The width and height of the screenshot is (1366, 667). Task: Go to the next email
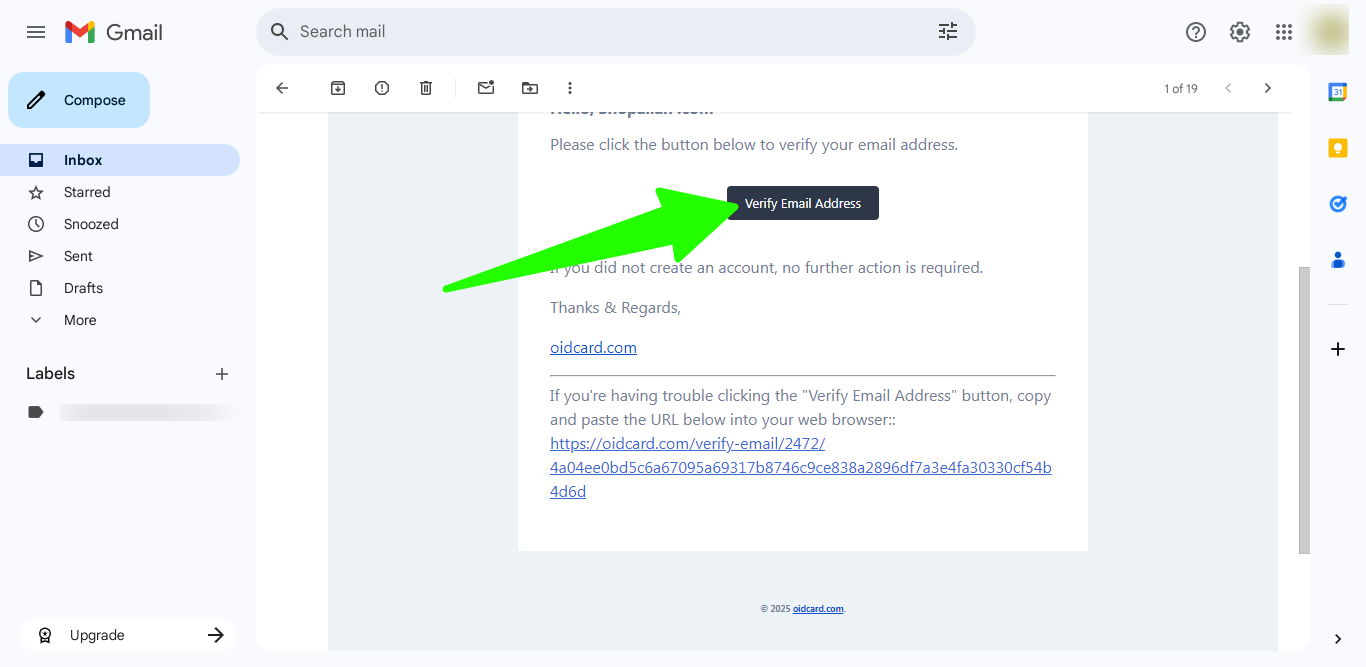tap(1267, 88)
